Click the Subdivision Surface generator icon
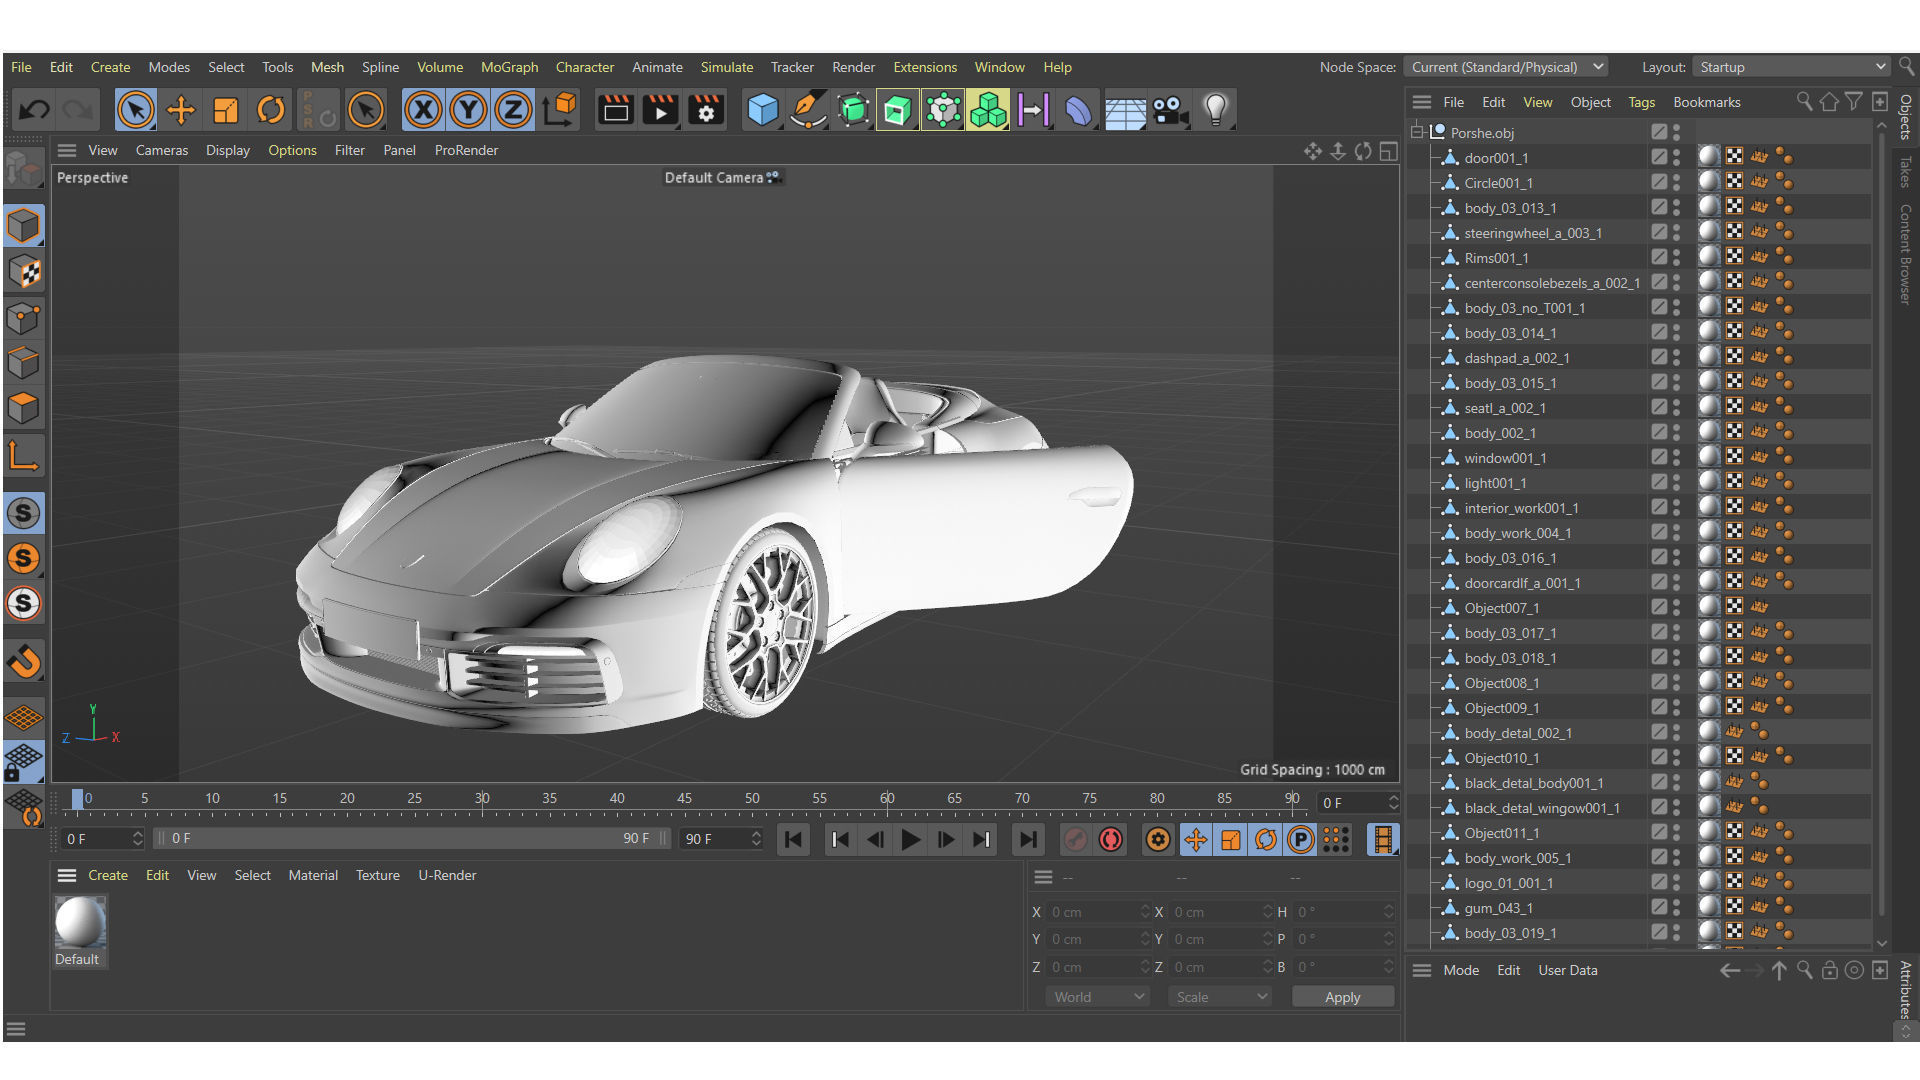 [x=853, y=110]
